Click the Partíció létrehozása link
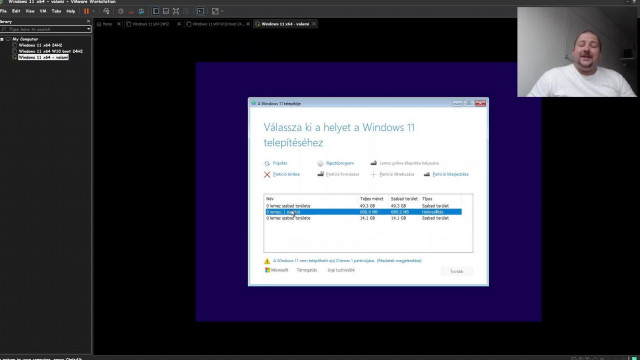Viewport: 640px width, 360px height. (x=397, y=174)
